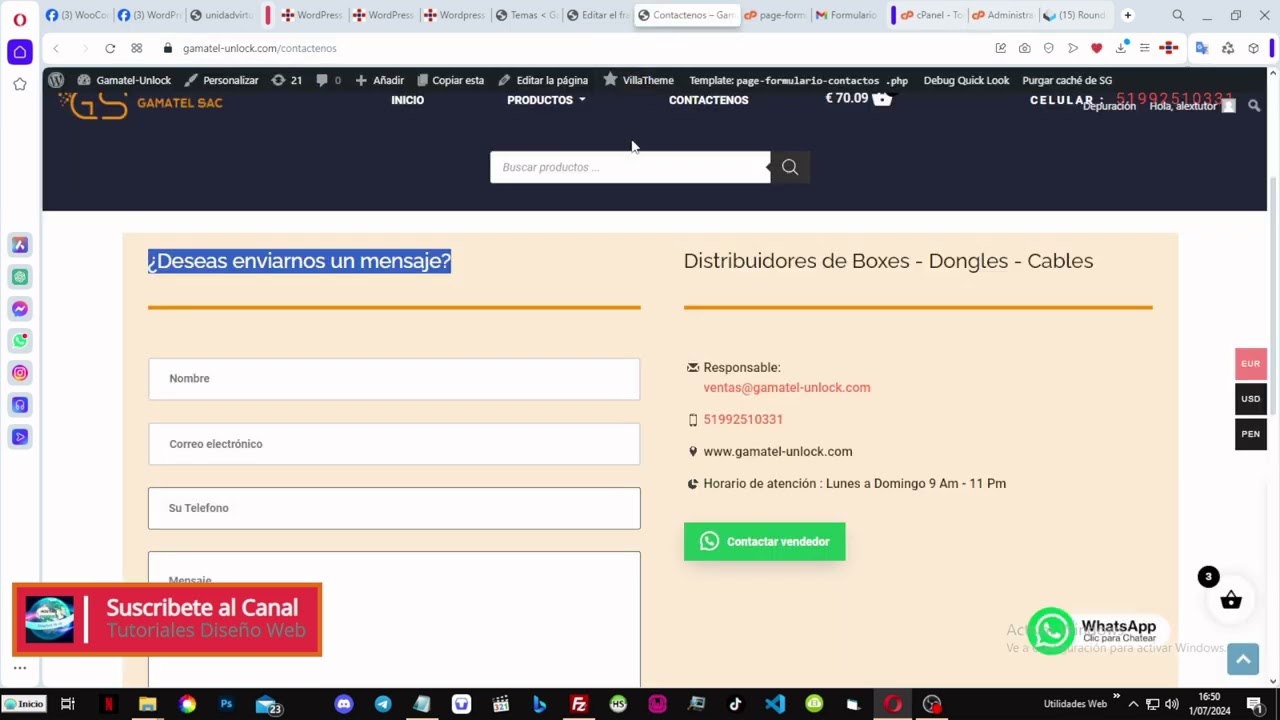Image resolution: width=1280 pixels, height=720 pixels.
Task: Switch currency to EUR
Action: click(x=1250, y=364)
